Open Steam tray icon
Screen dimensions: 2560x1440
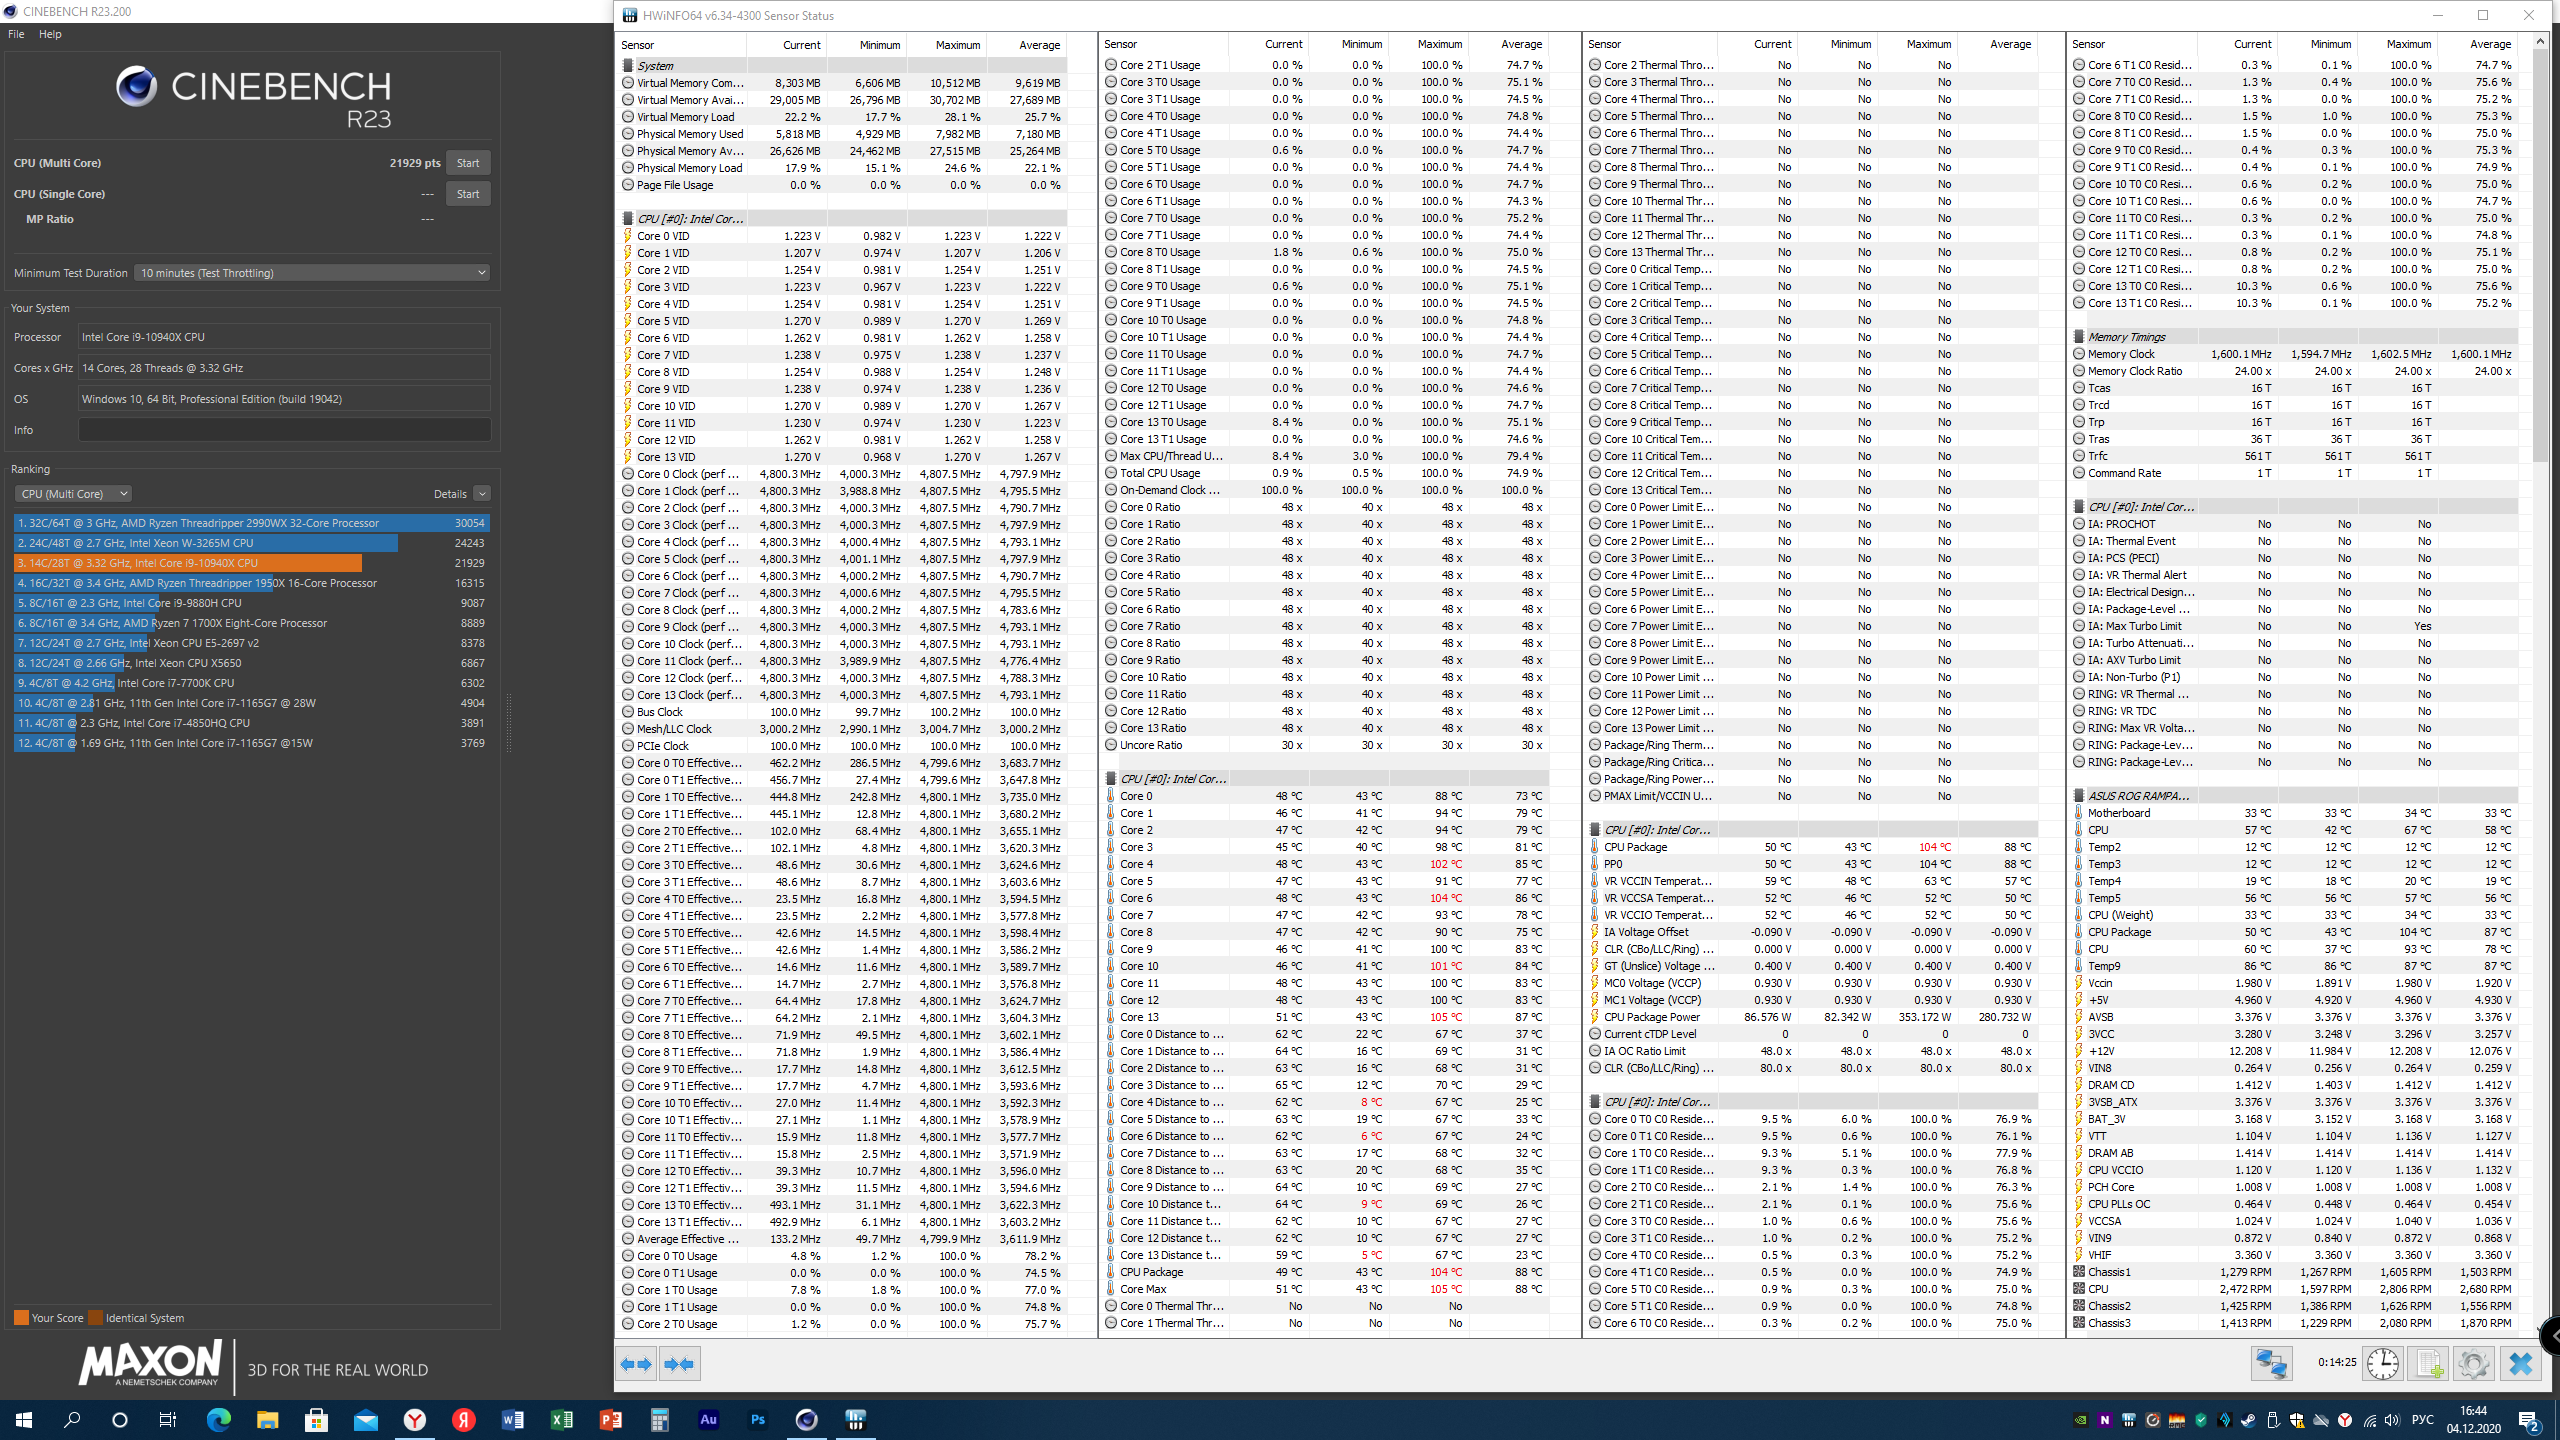pyautogui.click(x=2248, y=1420)
